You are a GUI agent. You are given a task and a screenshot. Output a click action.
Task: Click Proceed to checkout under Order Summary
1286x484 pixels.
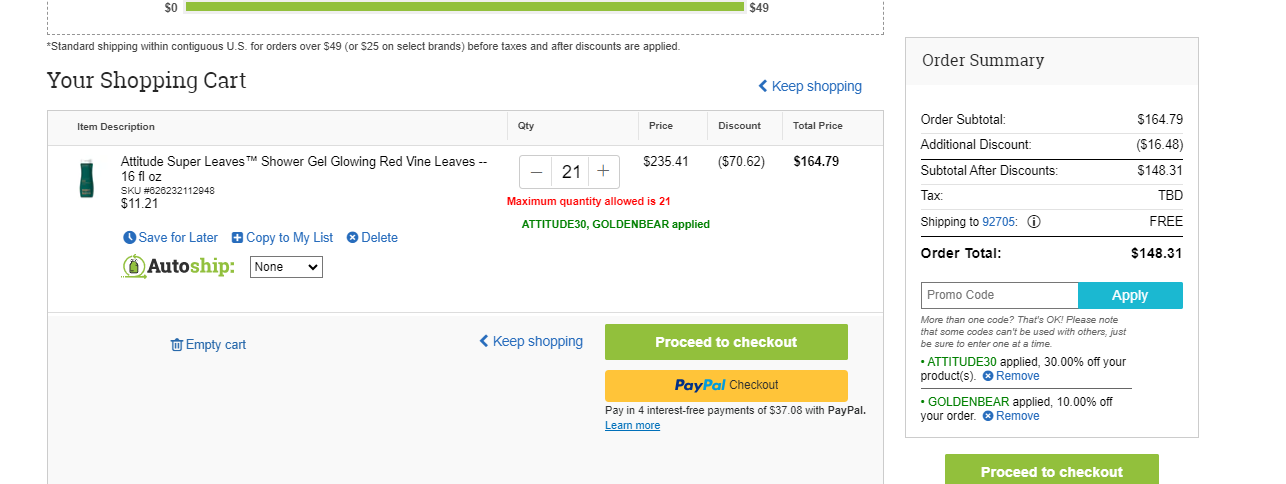1052,469
